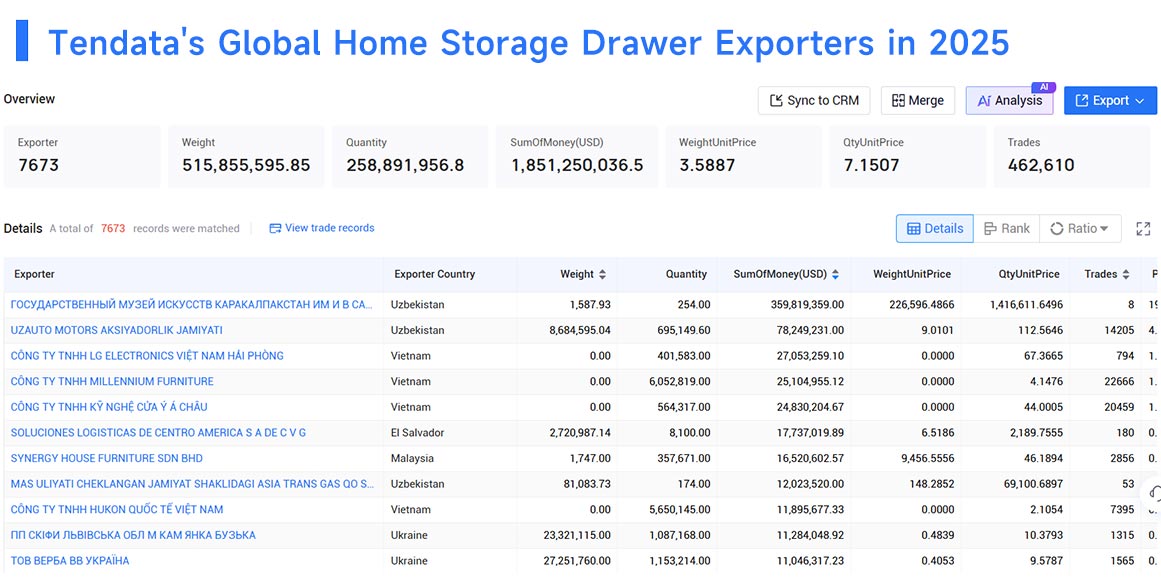Click the Quantity overview card 258,891,956.8
1161x582 pixels.
pos(410,156)
